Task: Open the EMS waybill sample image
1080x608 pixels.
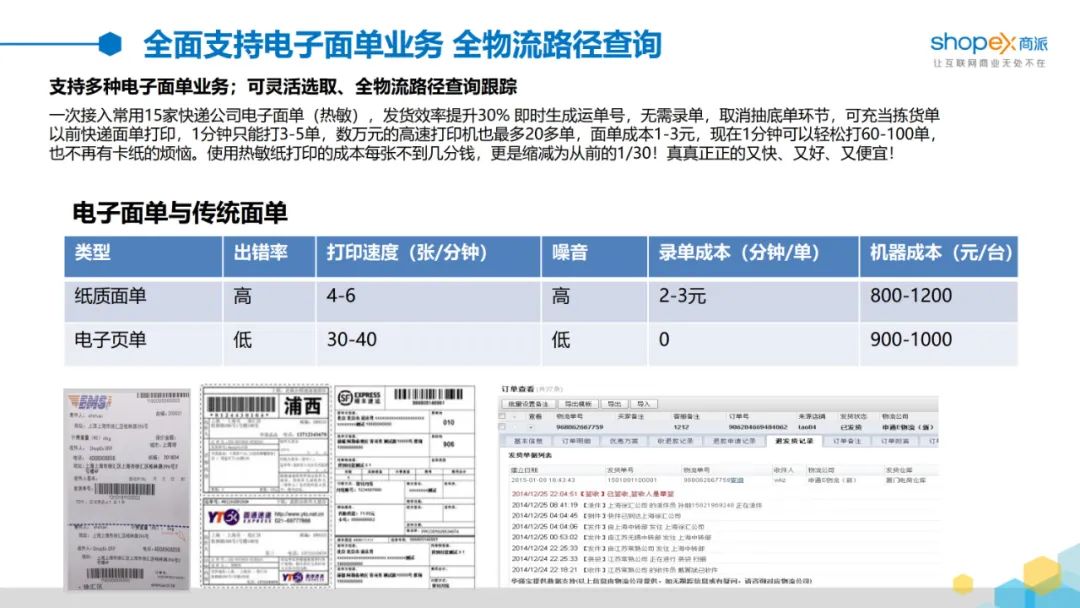Action: pyautogui.click(x=127, y=490)
